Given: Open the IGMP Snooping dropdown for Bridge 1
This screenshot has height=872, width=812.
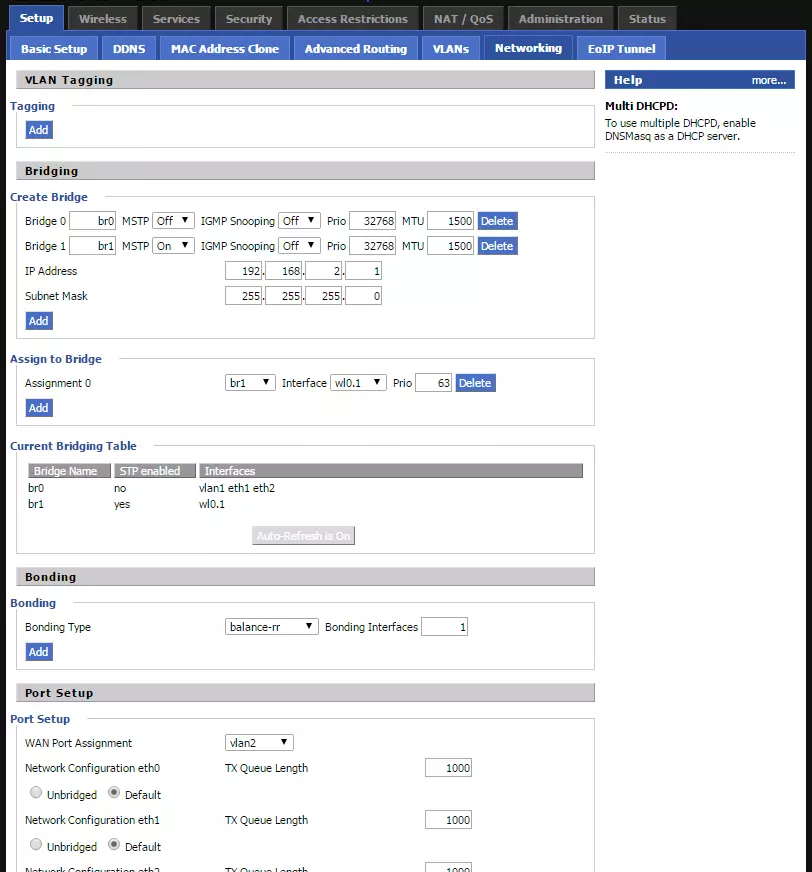Looking at the screenshot, I should coord(299,245).
